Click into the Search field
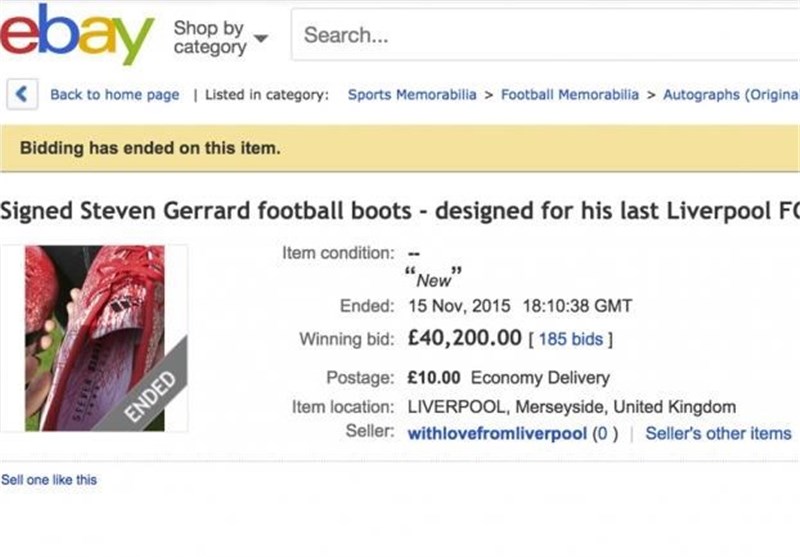Image resolution: width=800 pixels, height=557 pixels. (540, 36)
